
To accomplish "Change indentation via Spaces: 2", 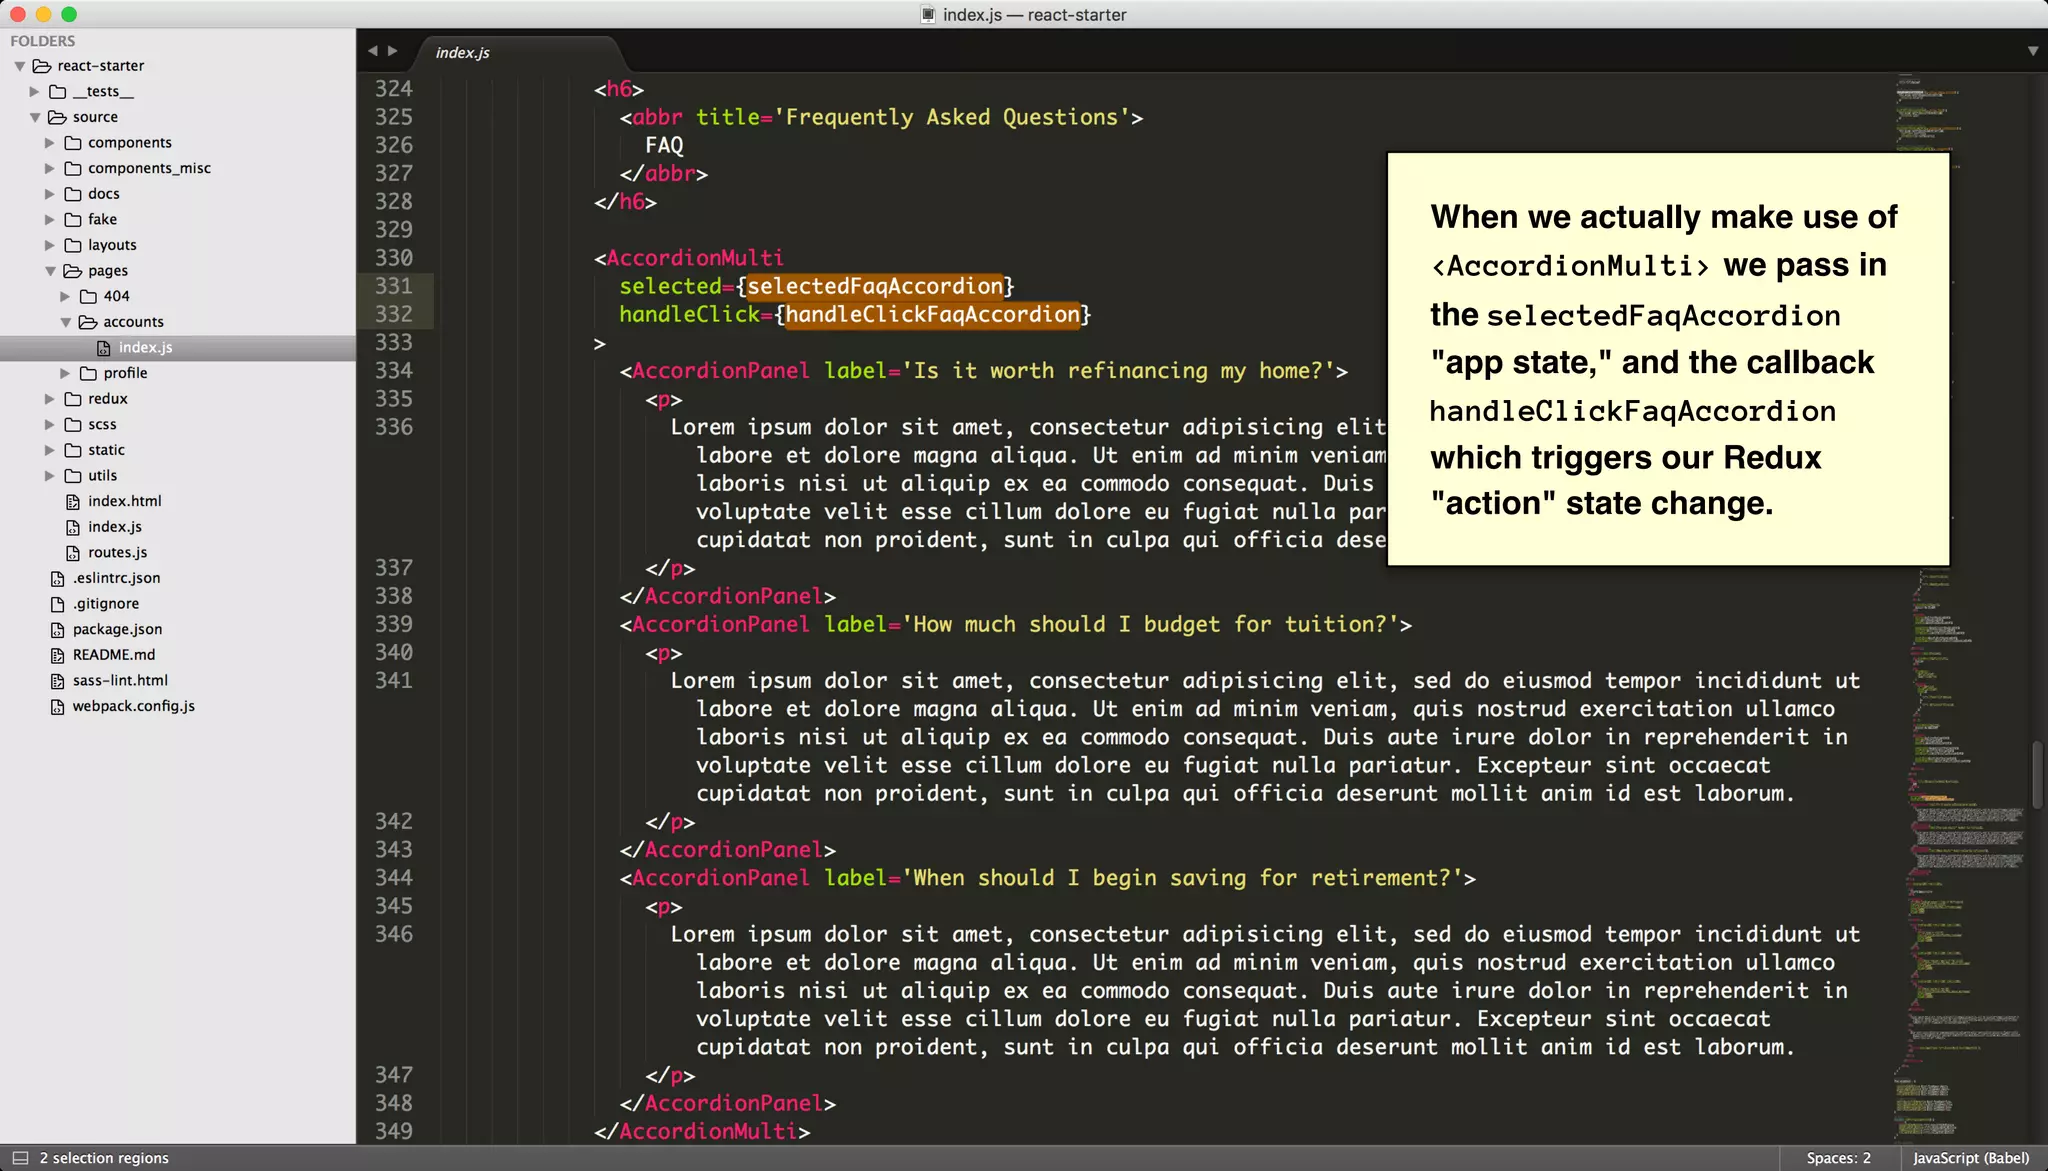I will [1838, 1158].
